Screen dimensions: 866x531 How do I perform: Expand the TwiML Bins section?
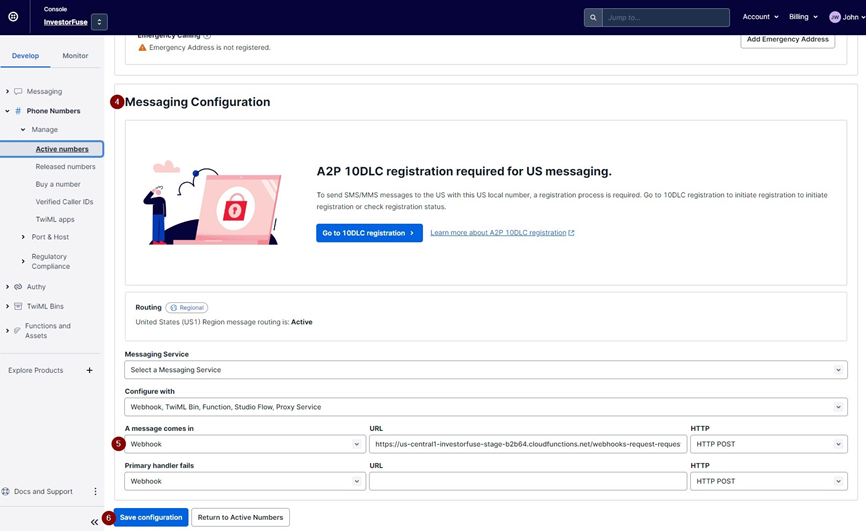click(x=7, y=306)
